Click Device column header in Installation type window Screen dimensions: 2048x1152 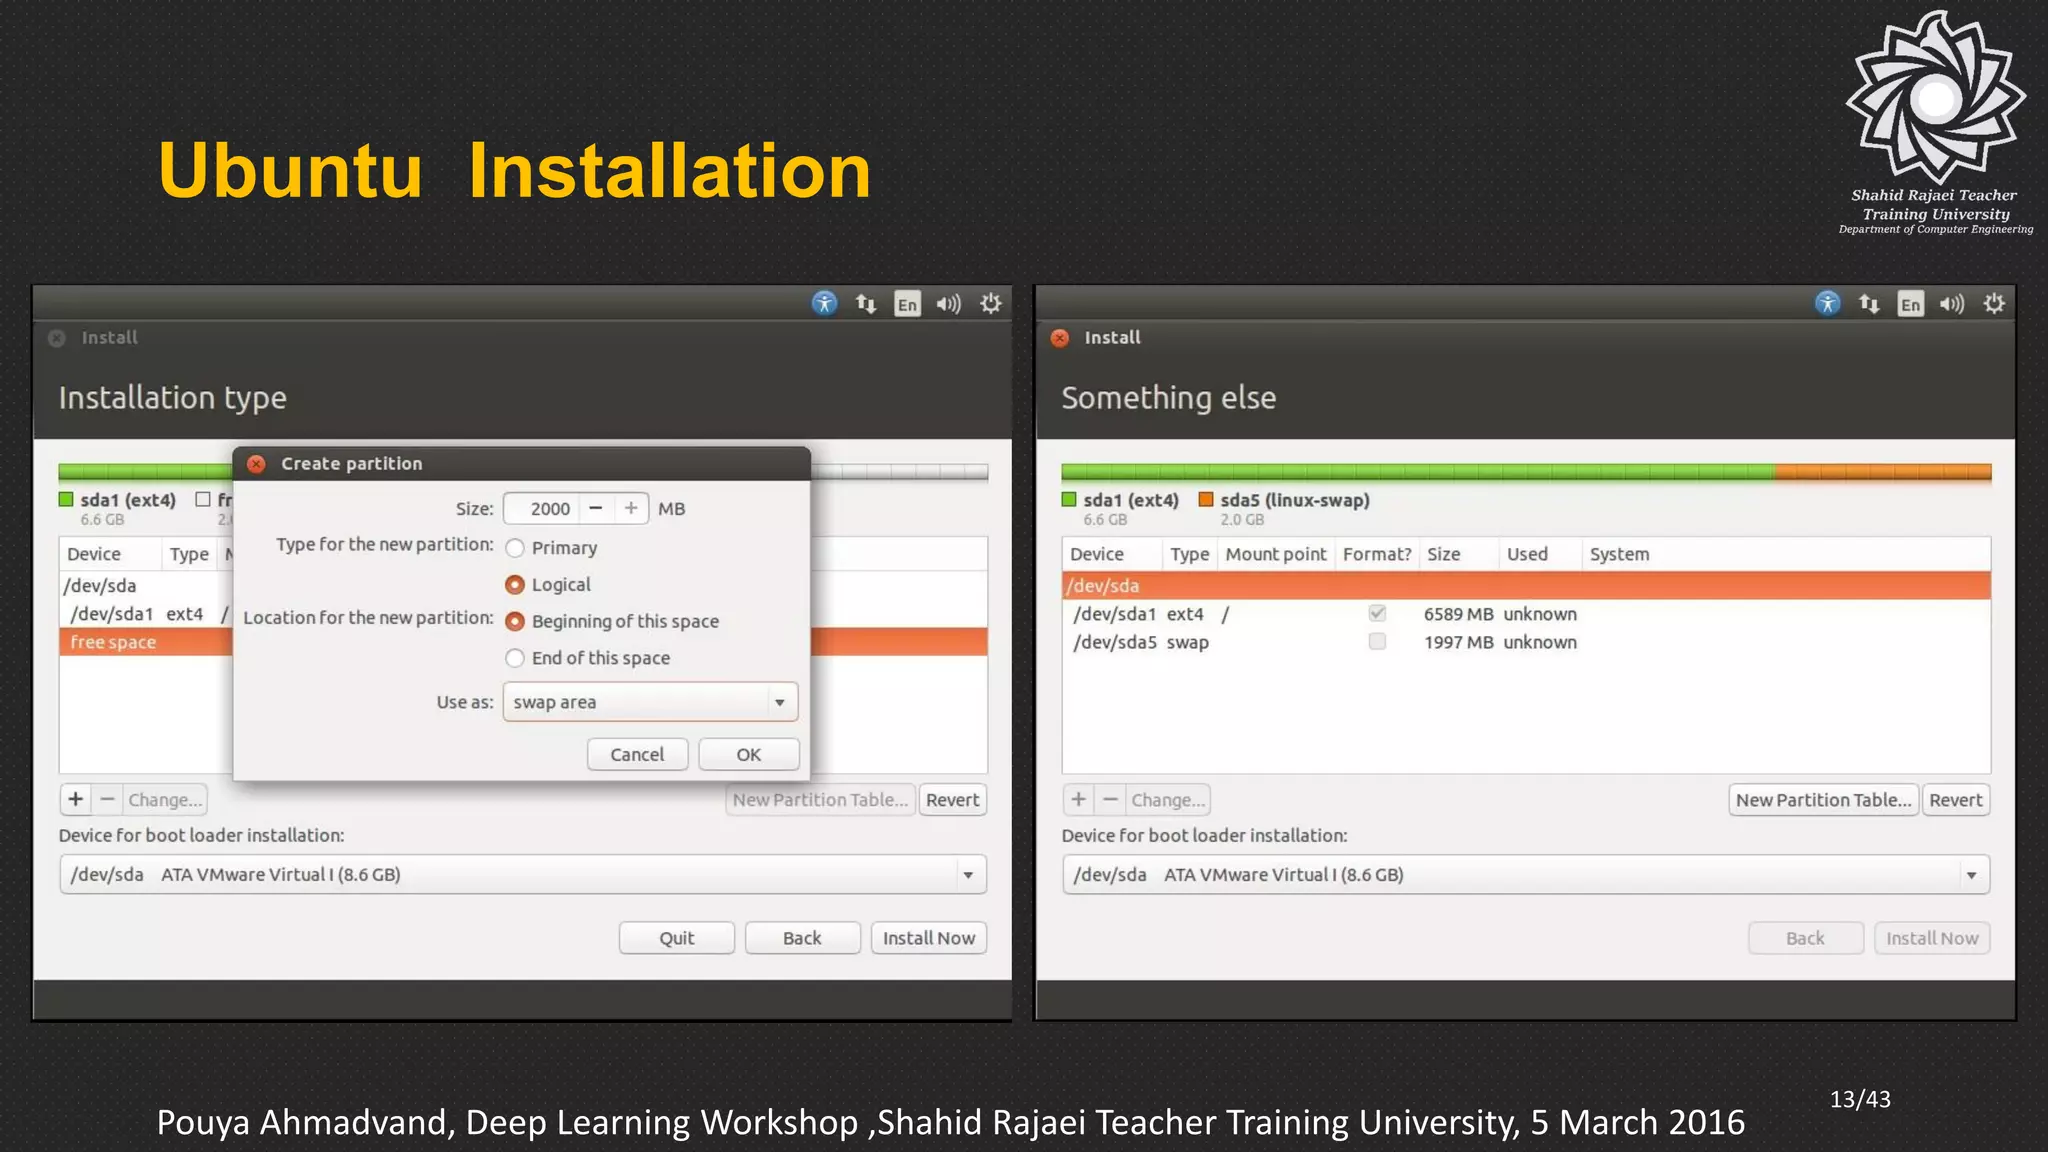click(109, 554)
